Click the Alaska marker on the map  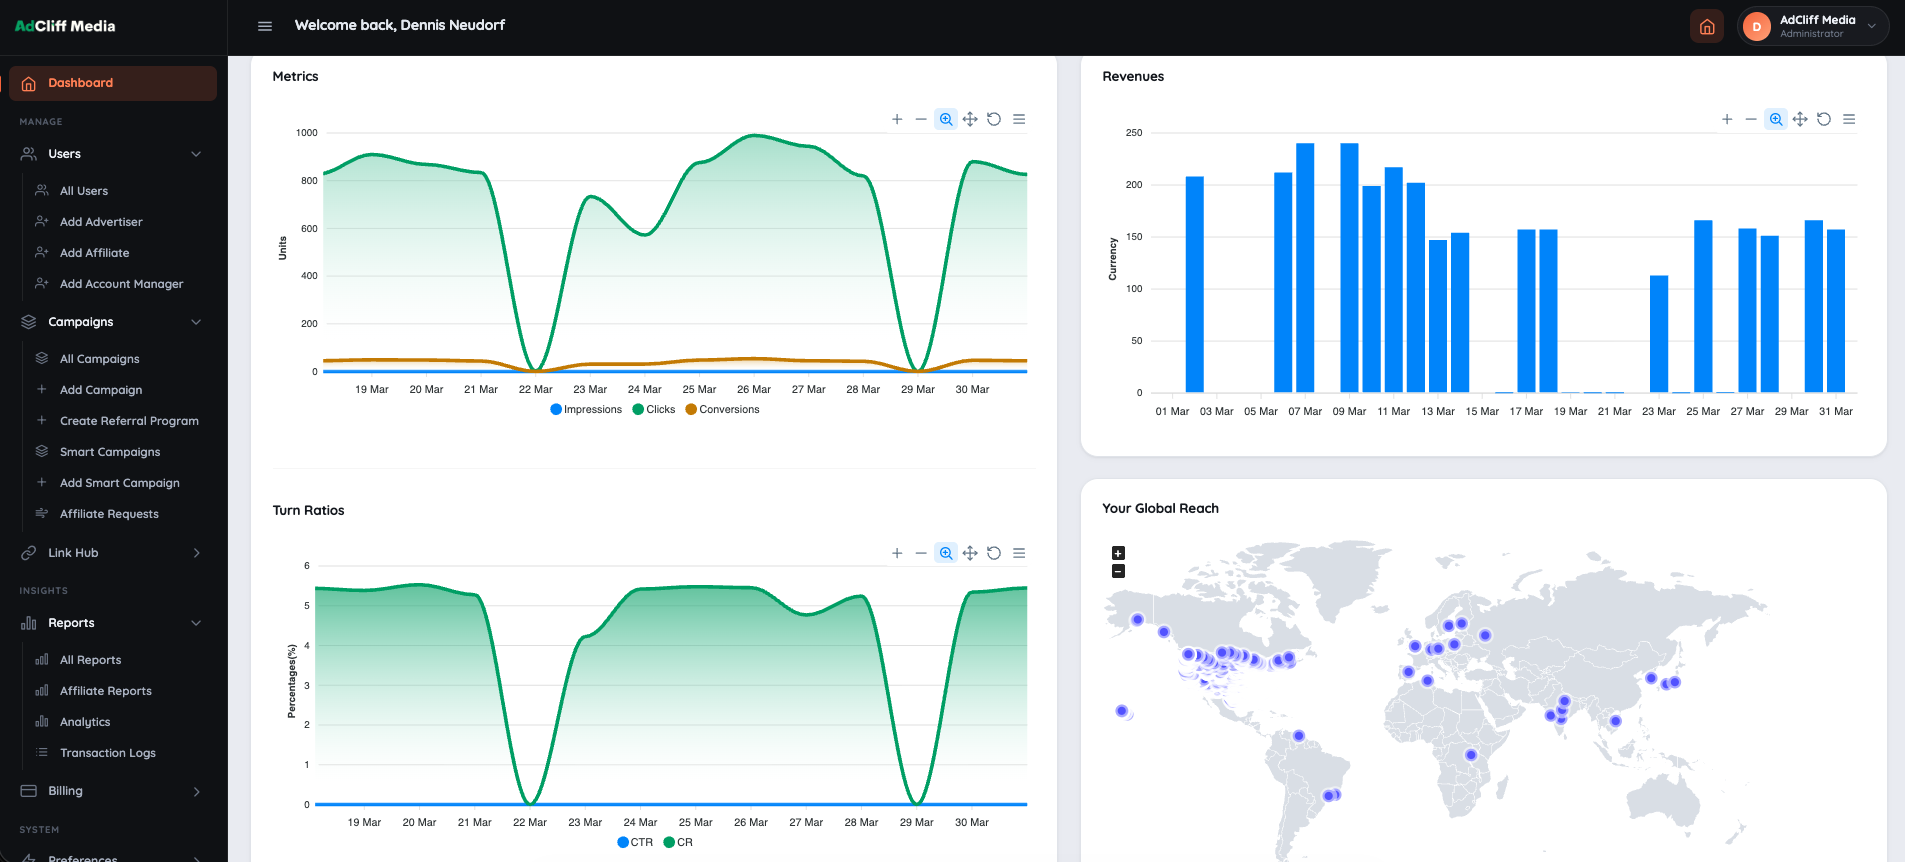coord(1137,620)
